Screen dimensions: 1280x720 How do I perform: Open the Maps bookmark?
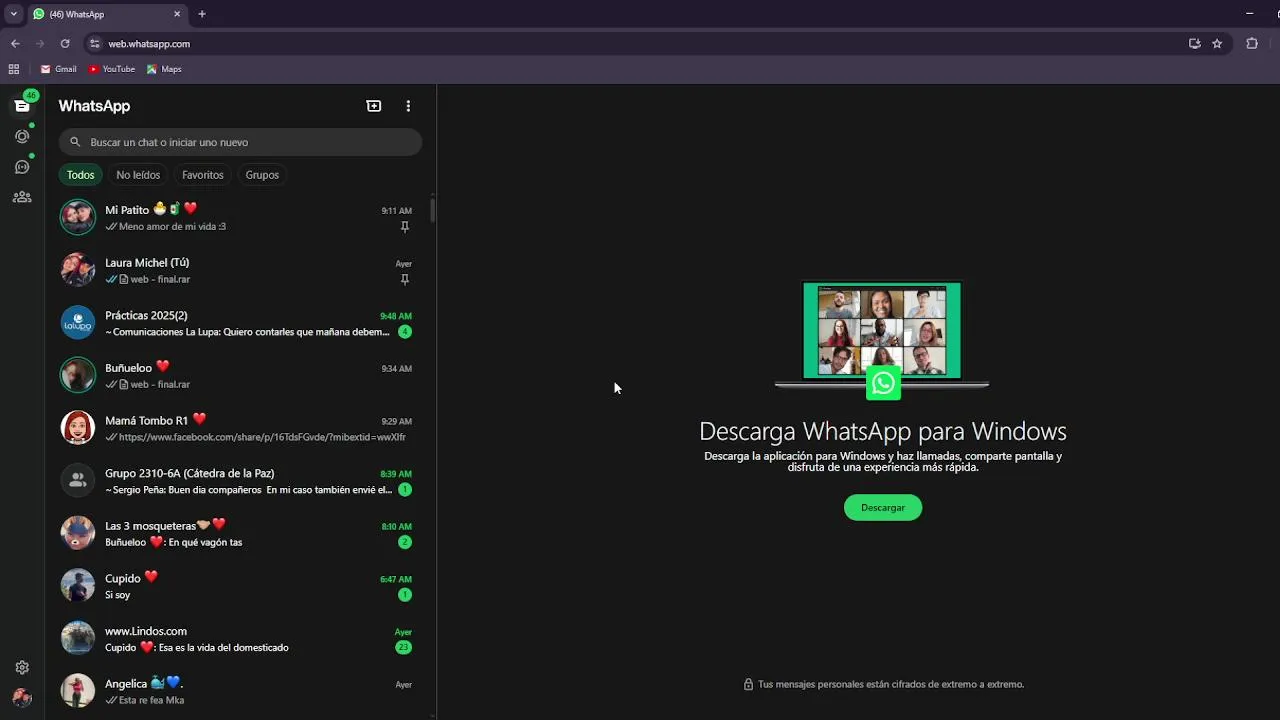(x=164, y=69)
